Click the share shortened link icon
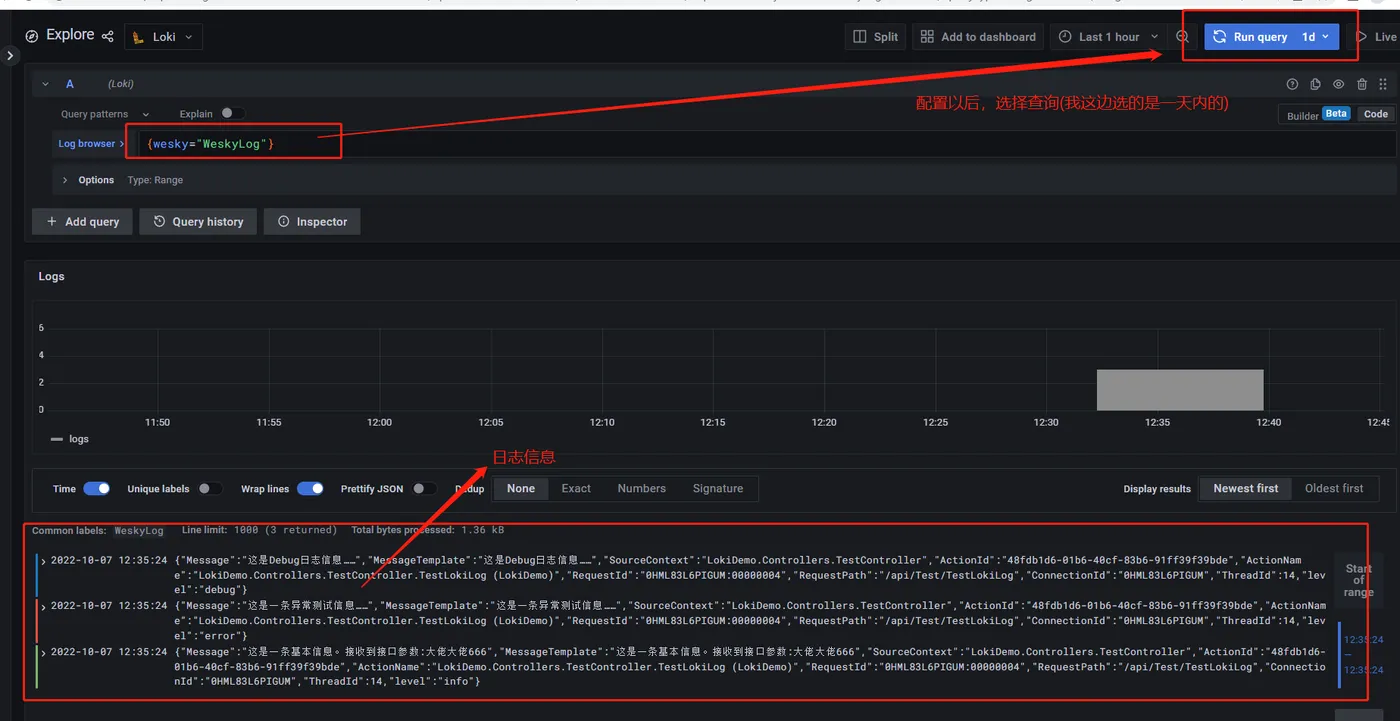Screen dimensions: 1400x721 [108, 36]
